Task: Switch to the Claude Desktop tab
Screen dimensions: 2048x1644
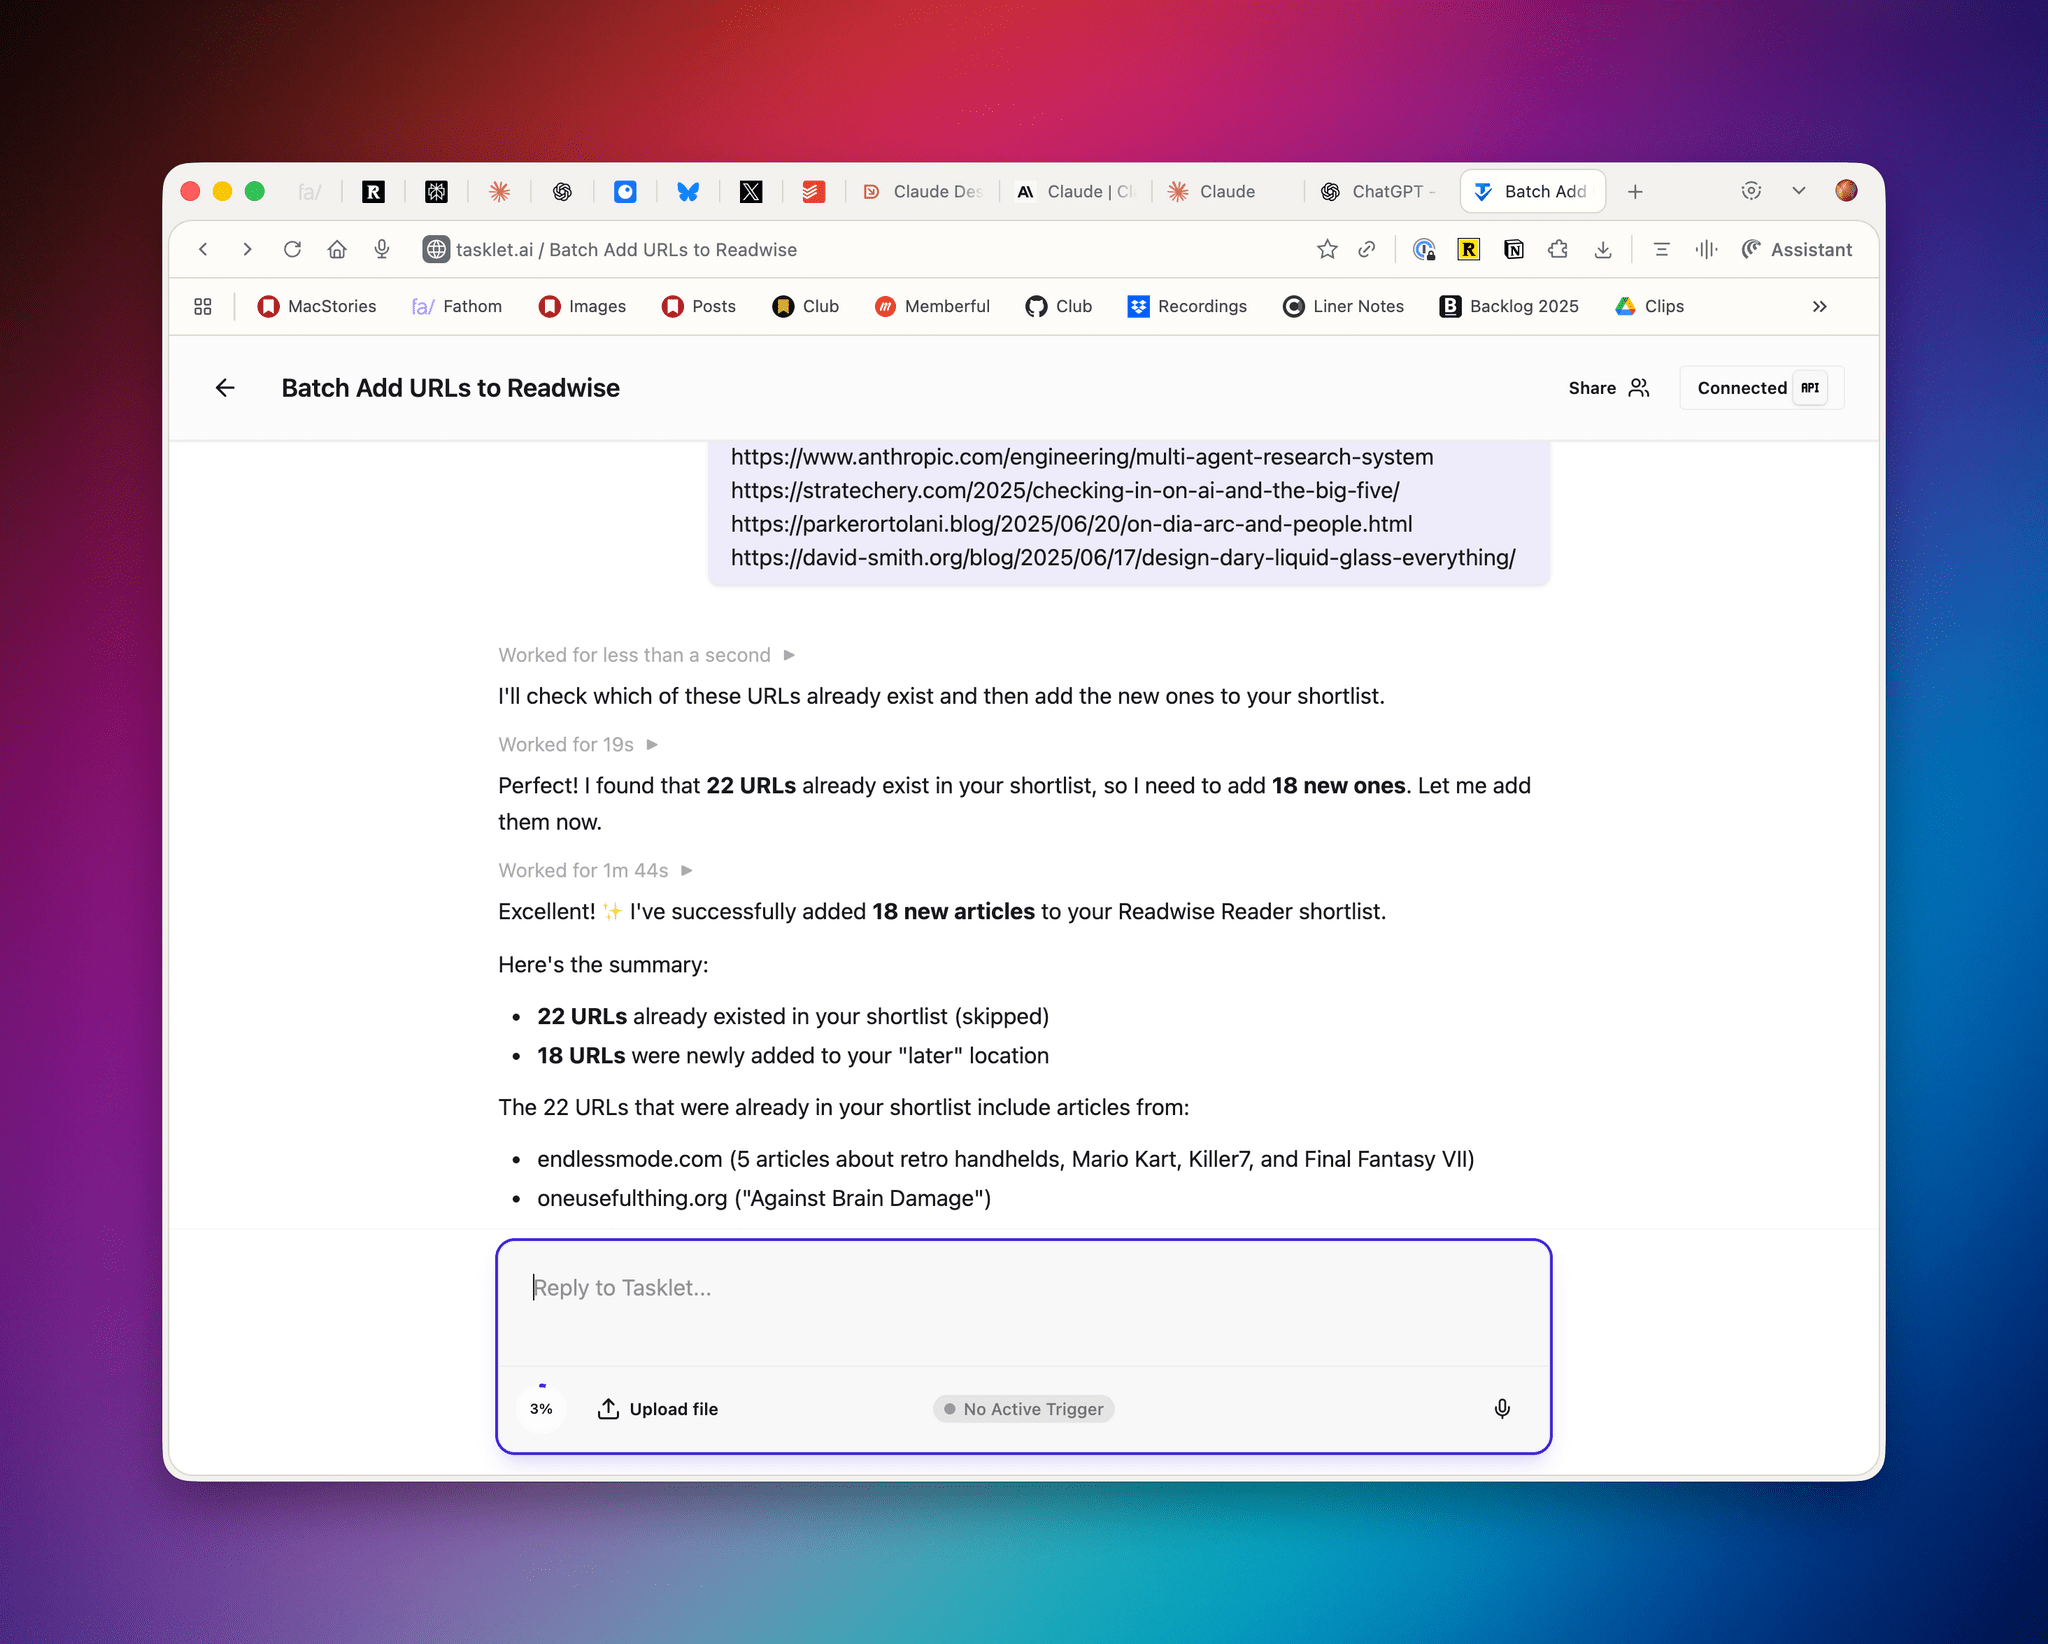Action: click(x=922, y=192)
